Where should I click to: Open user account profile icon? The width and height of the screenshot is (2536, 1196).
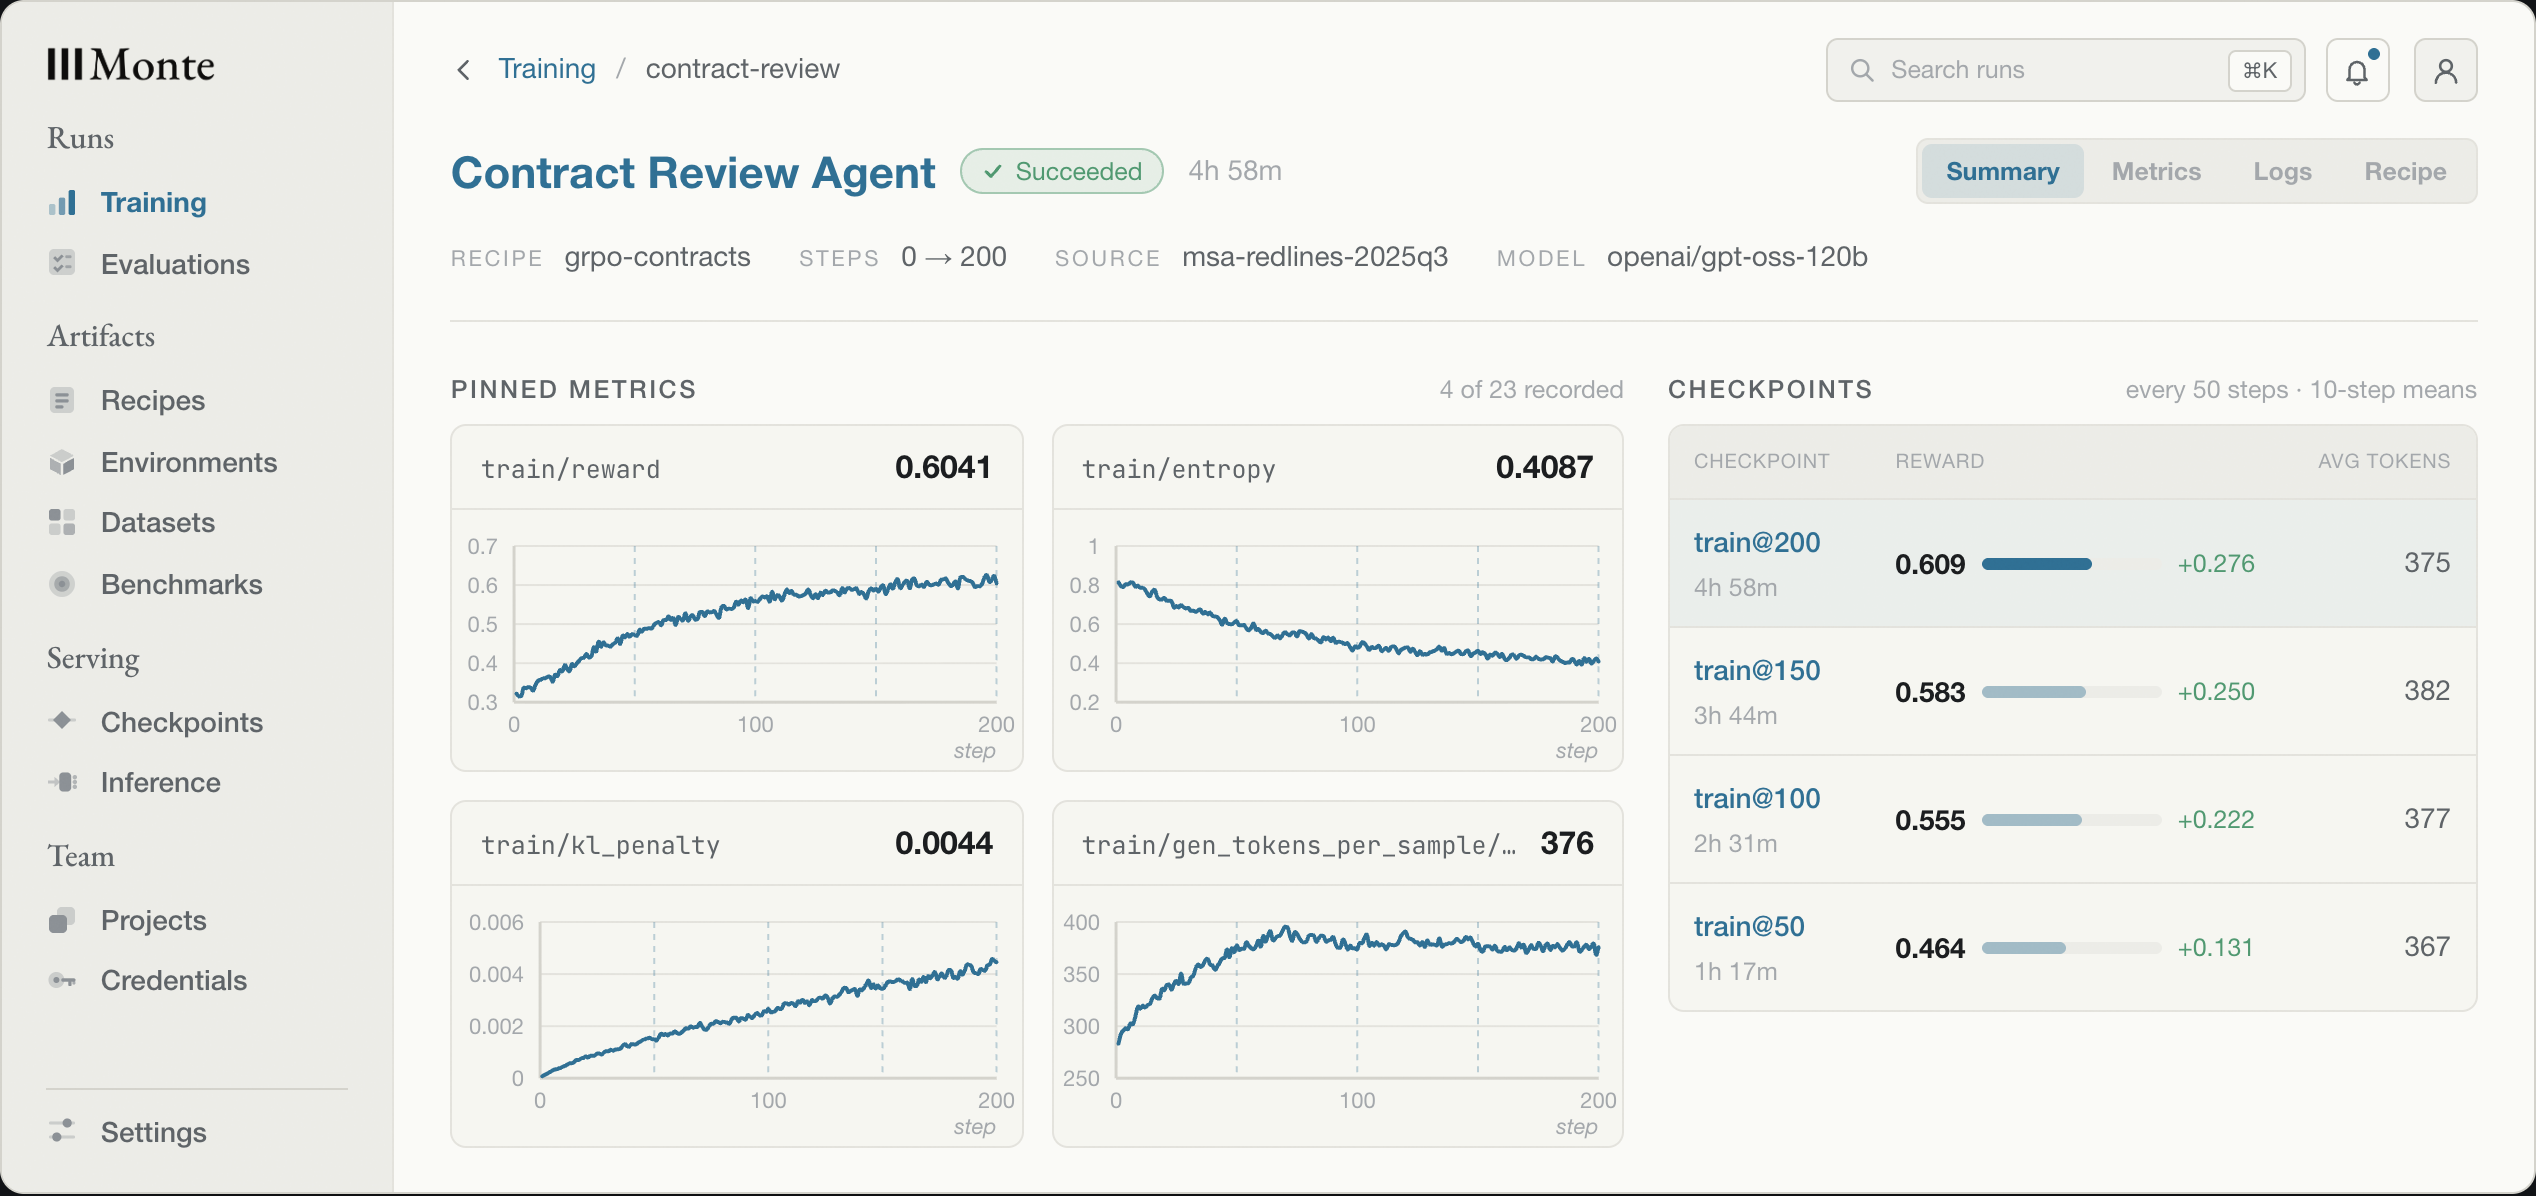point(2446,70)
